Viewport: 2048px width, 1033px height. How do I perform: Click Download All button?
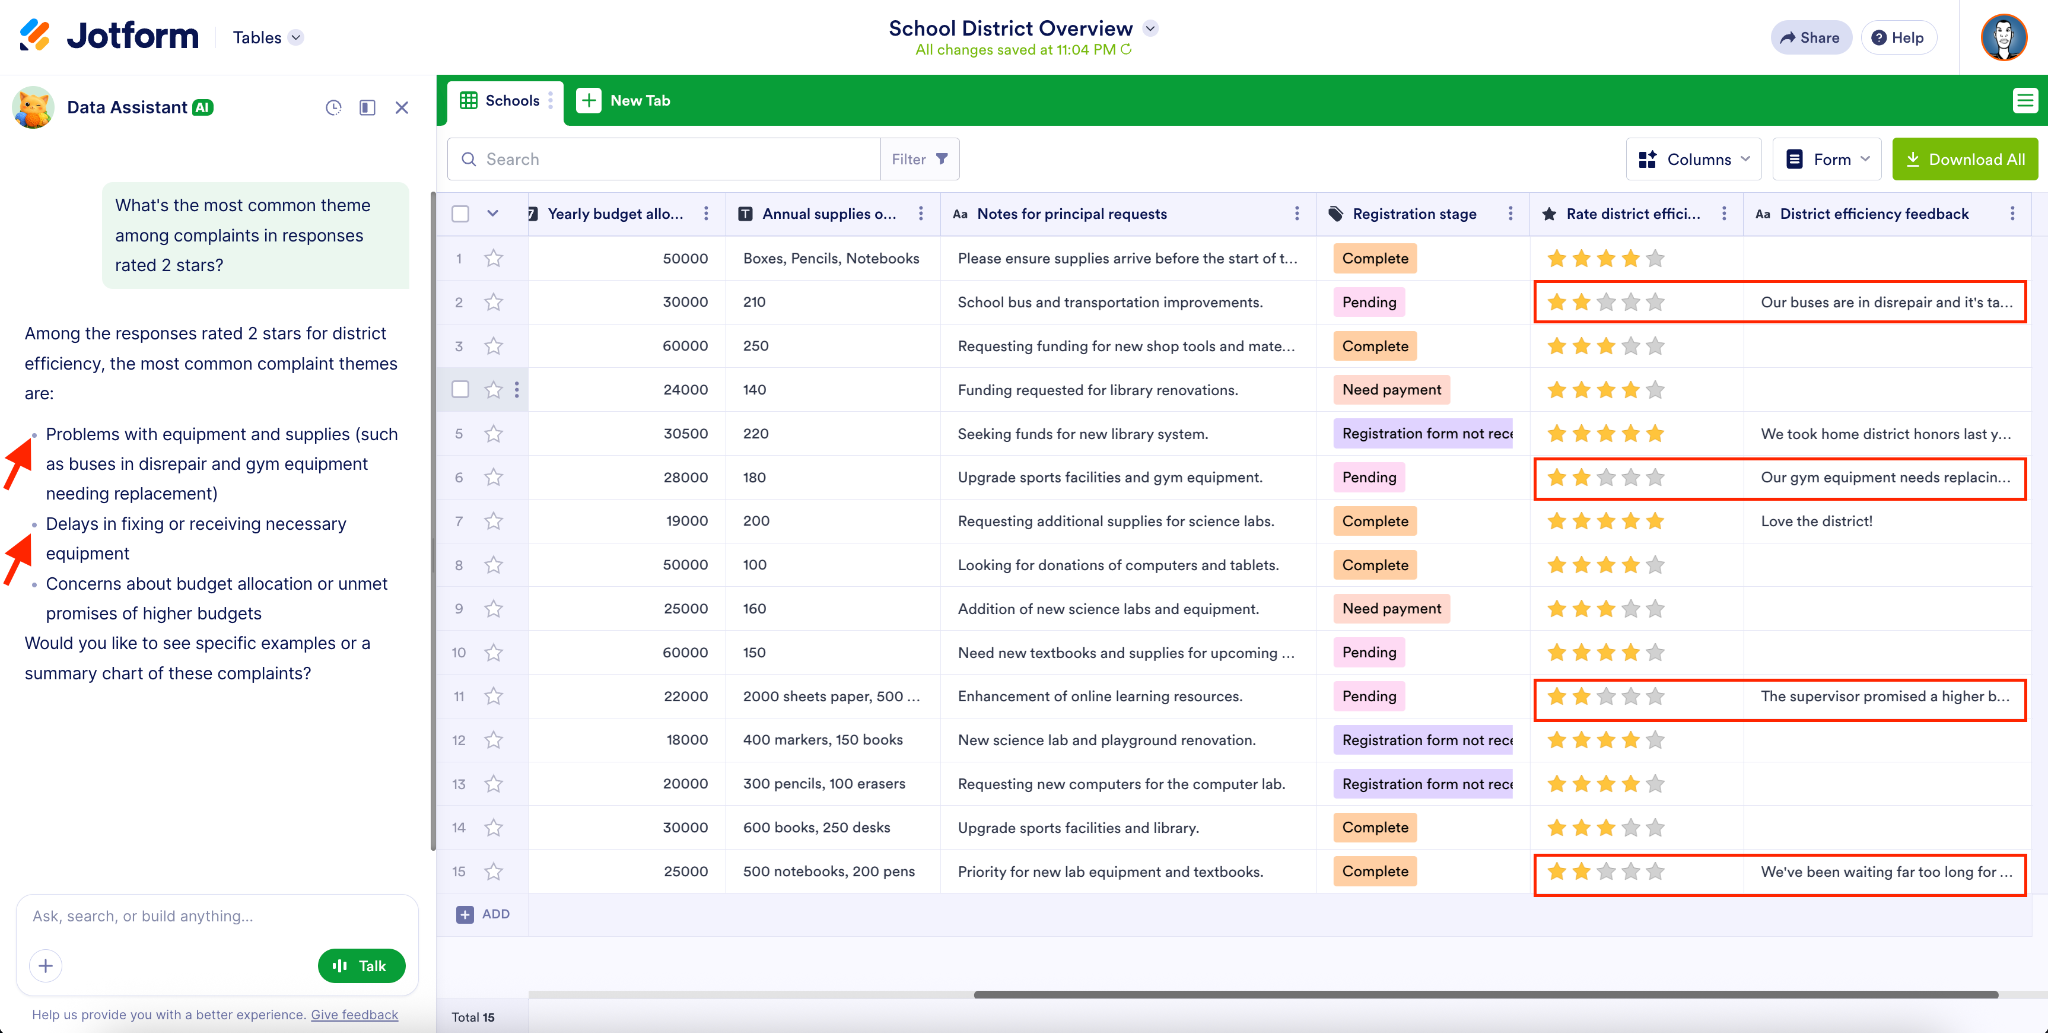(x=1965, y=159)
